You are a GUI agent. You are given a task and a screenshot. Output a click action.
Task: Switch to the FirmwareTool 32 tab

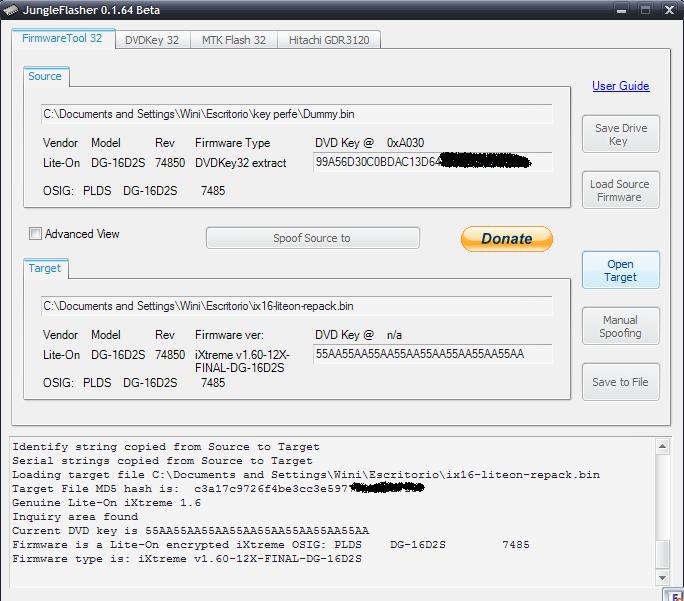pyautogui.click(x=62, y=38)
